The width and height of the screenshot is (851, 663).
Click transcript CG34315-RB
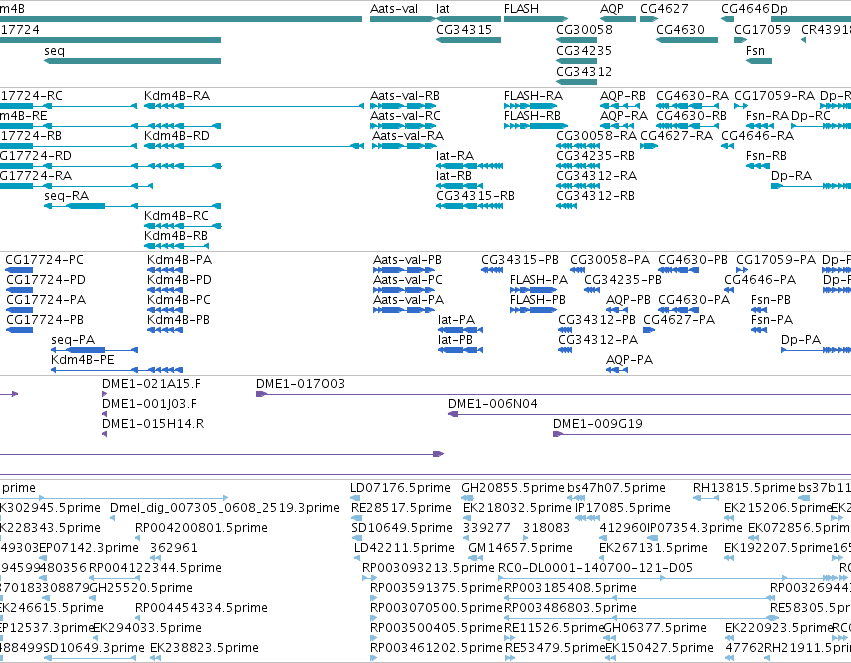tap(475, 196)
